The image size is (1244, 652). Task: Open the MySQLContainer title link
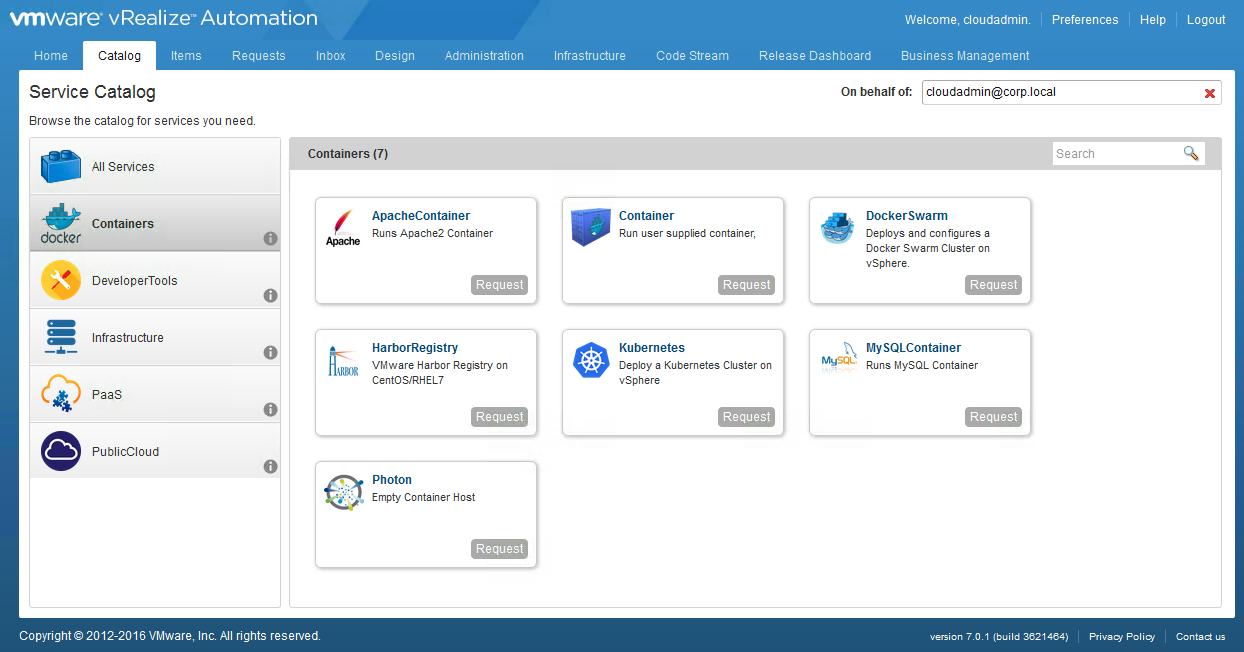pyautogui.click(x=914, y=348)
